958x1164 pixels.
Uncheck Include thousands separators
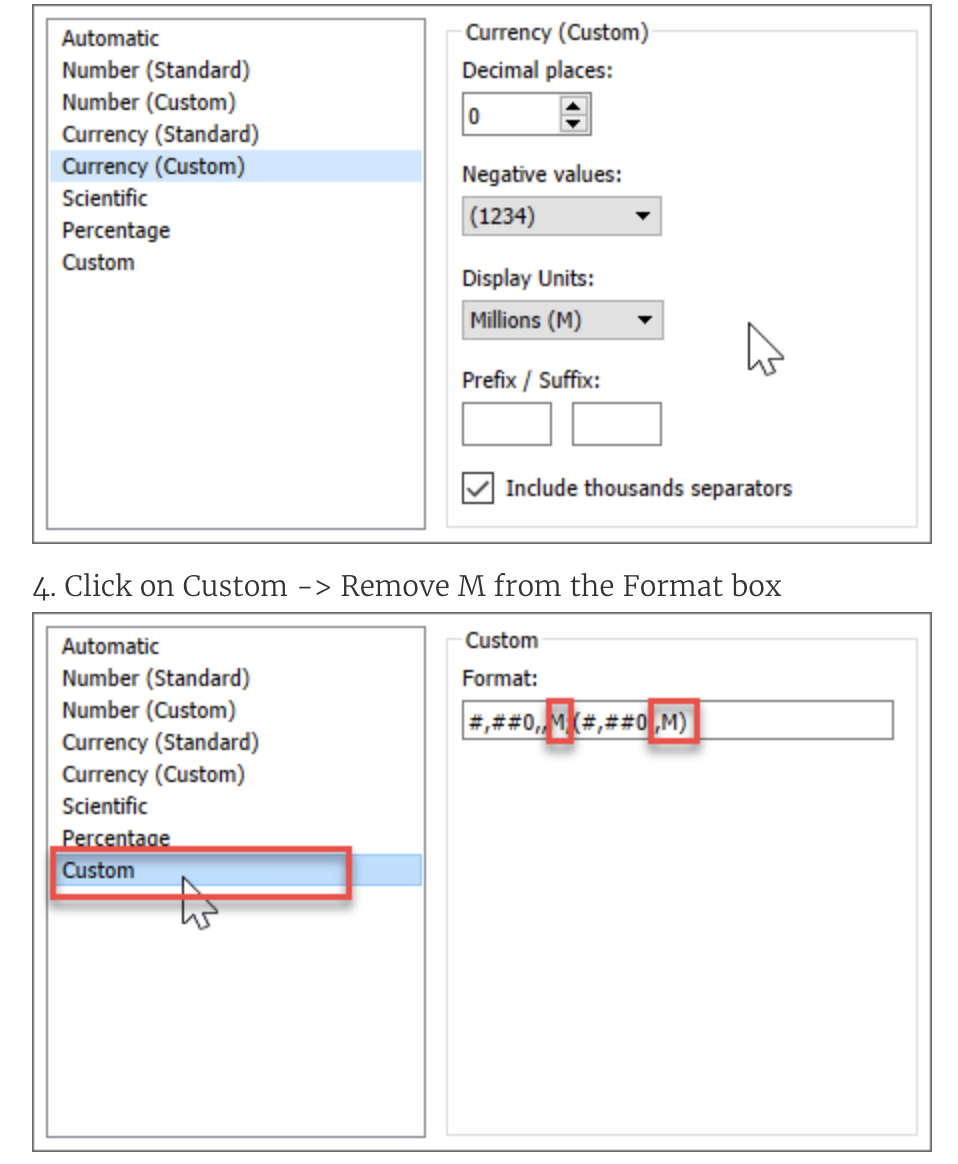point(478,488)
